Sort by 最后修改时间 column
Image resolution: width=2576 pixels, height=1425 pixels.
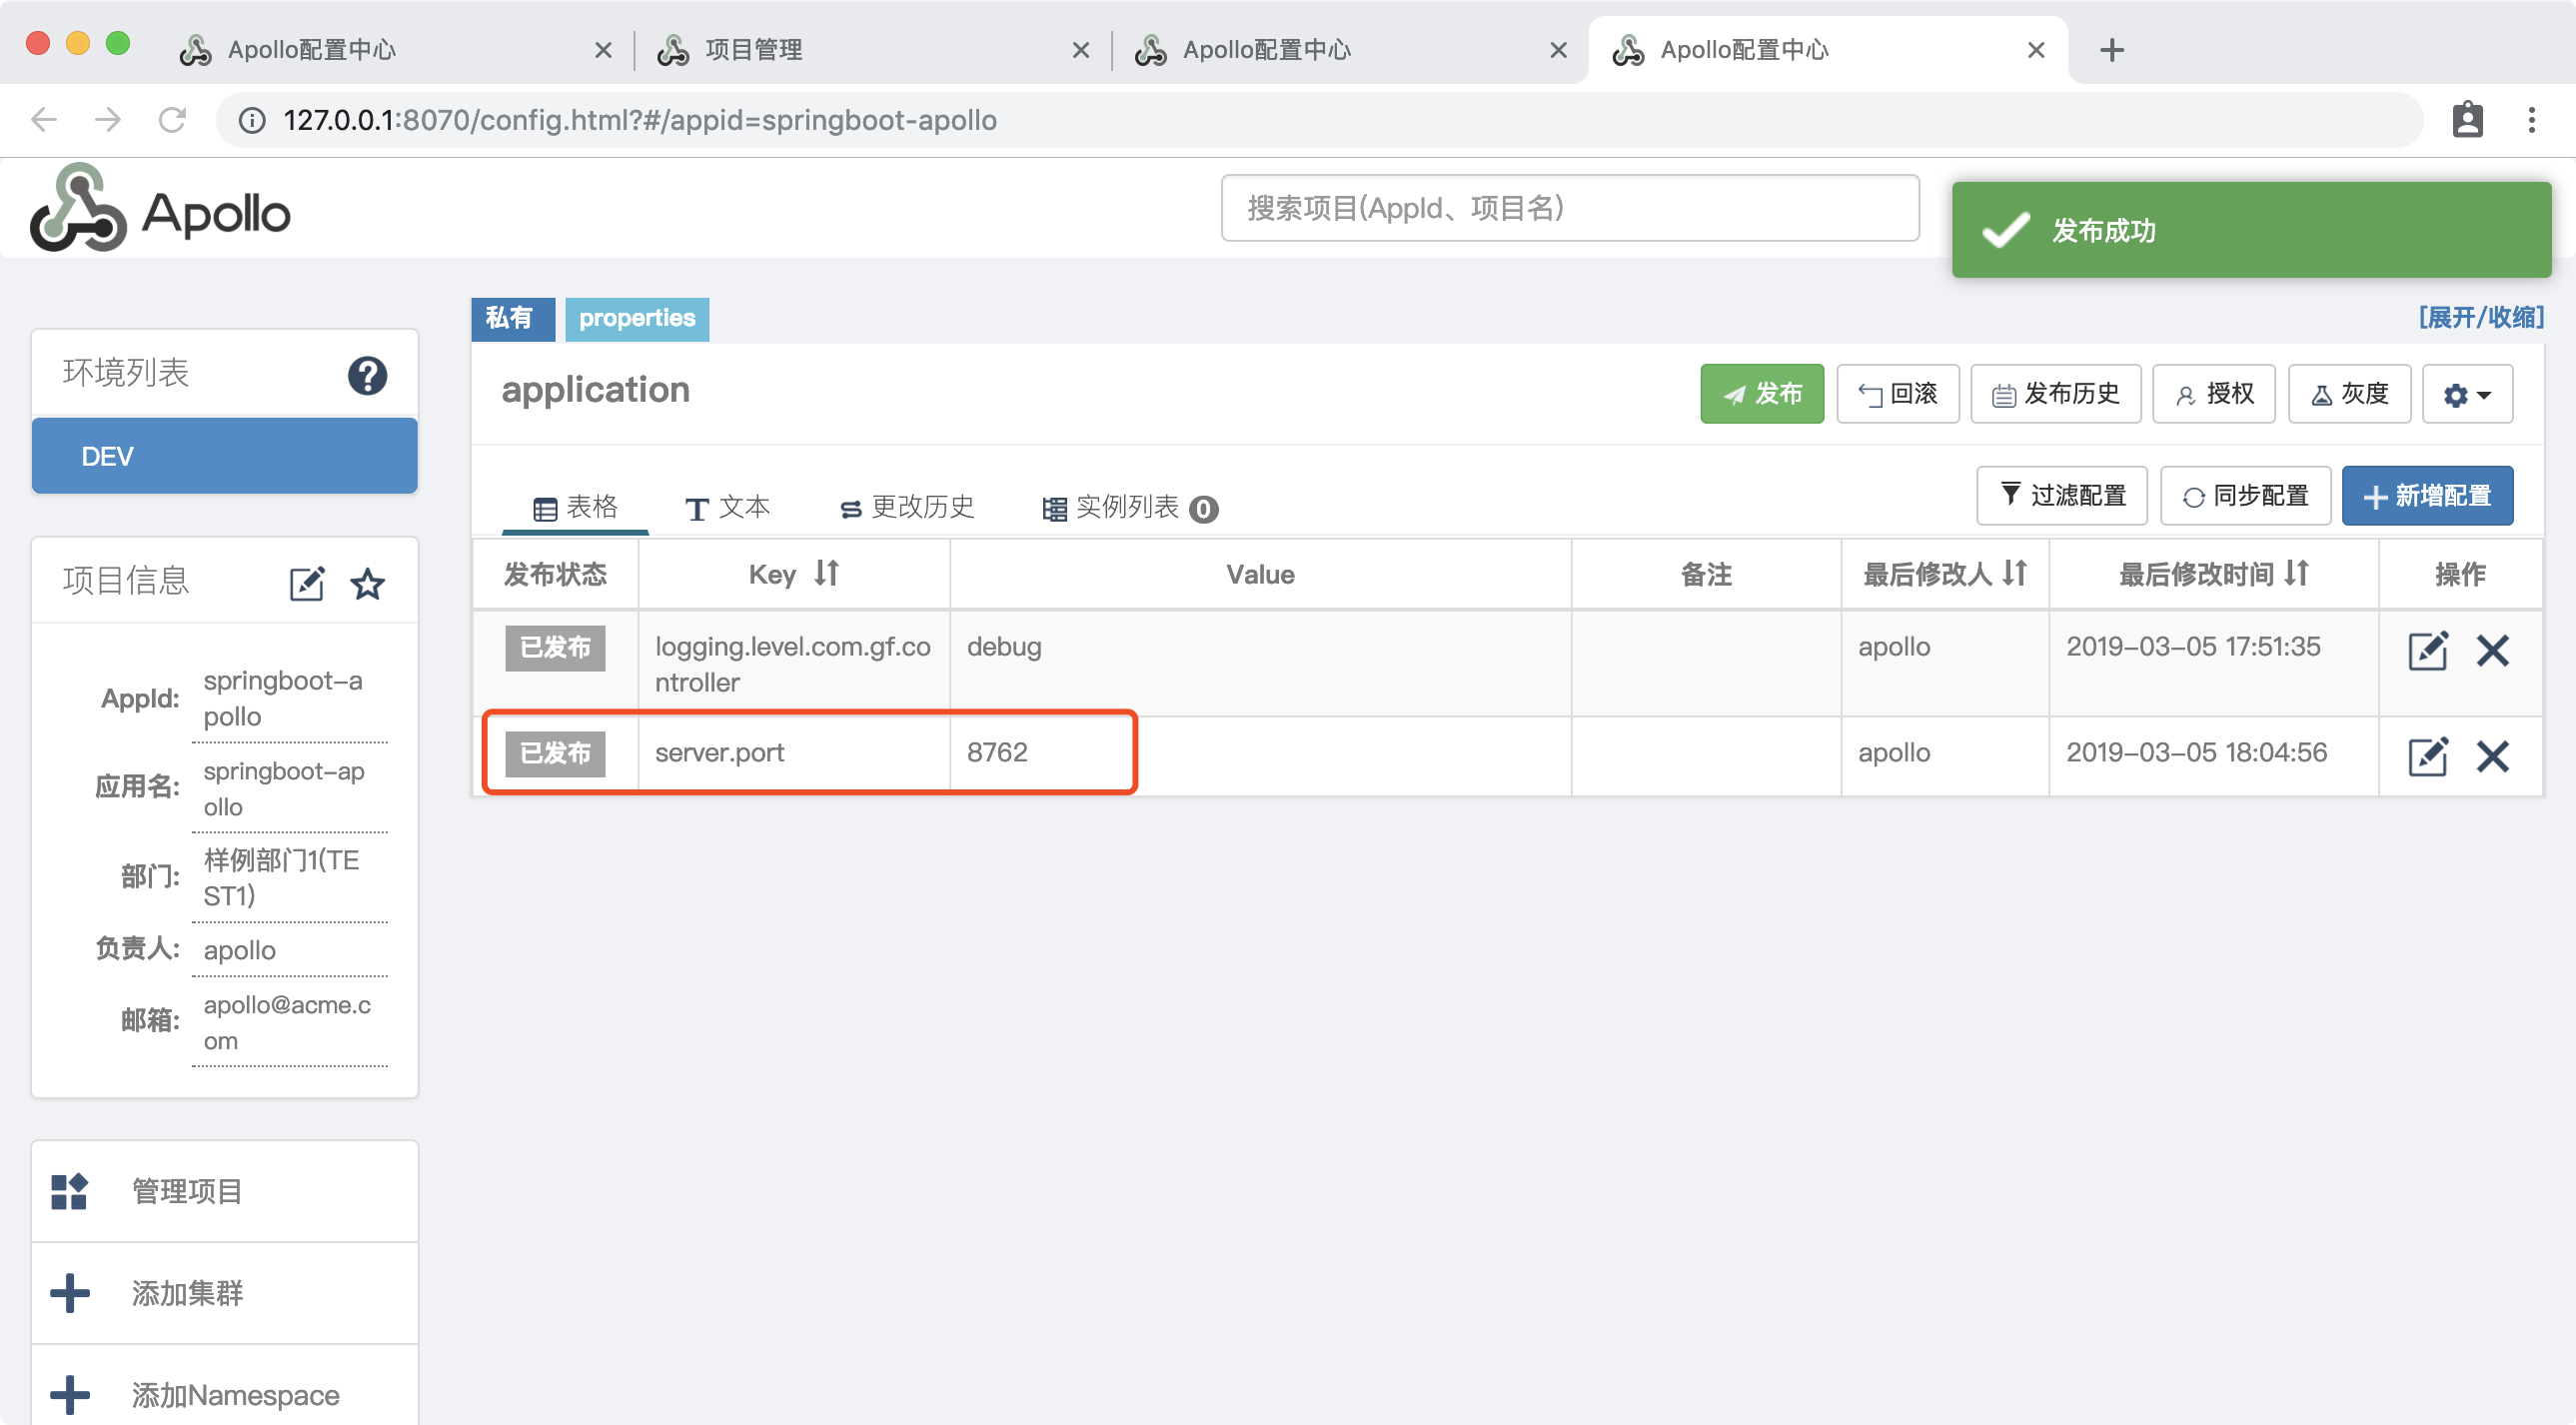pyautogui.click(x=2296, y=573)
